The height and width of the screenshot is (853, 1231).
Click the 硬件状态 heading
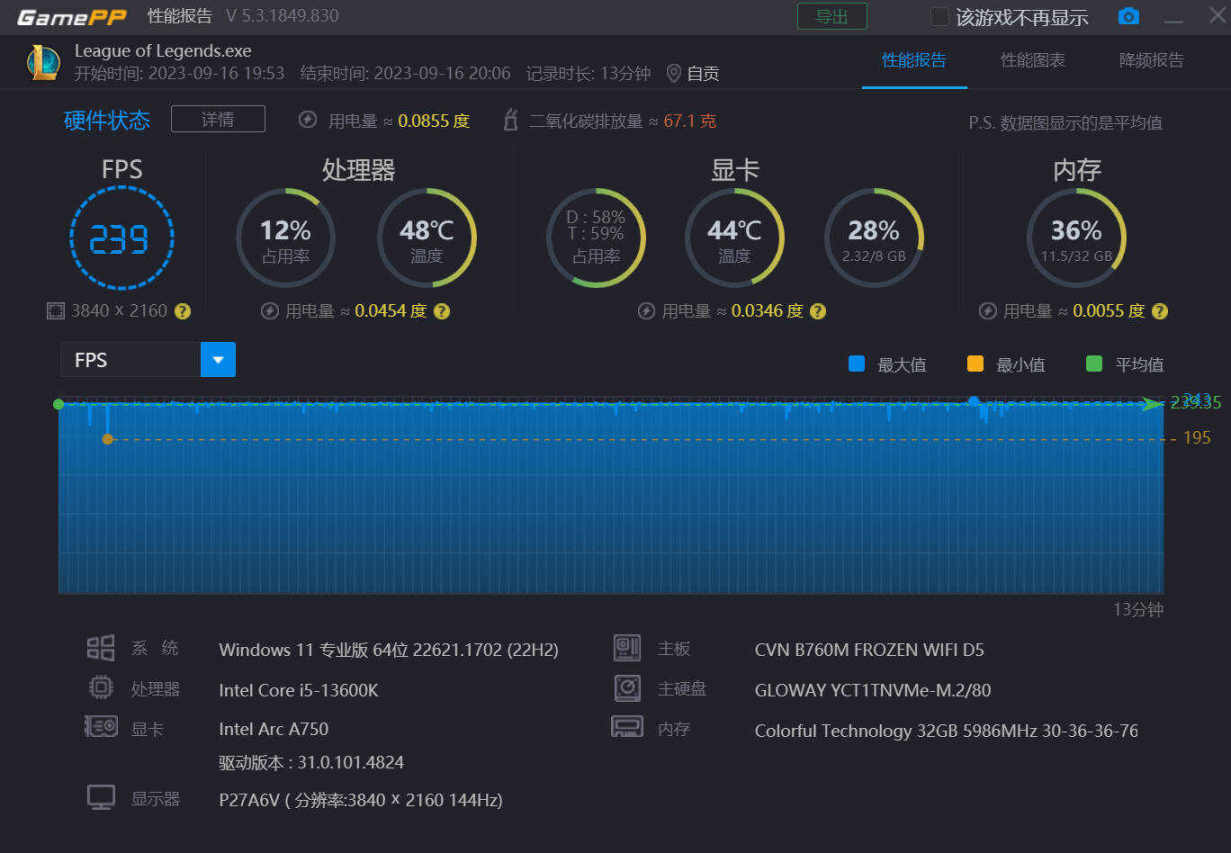107,120
